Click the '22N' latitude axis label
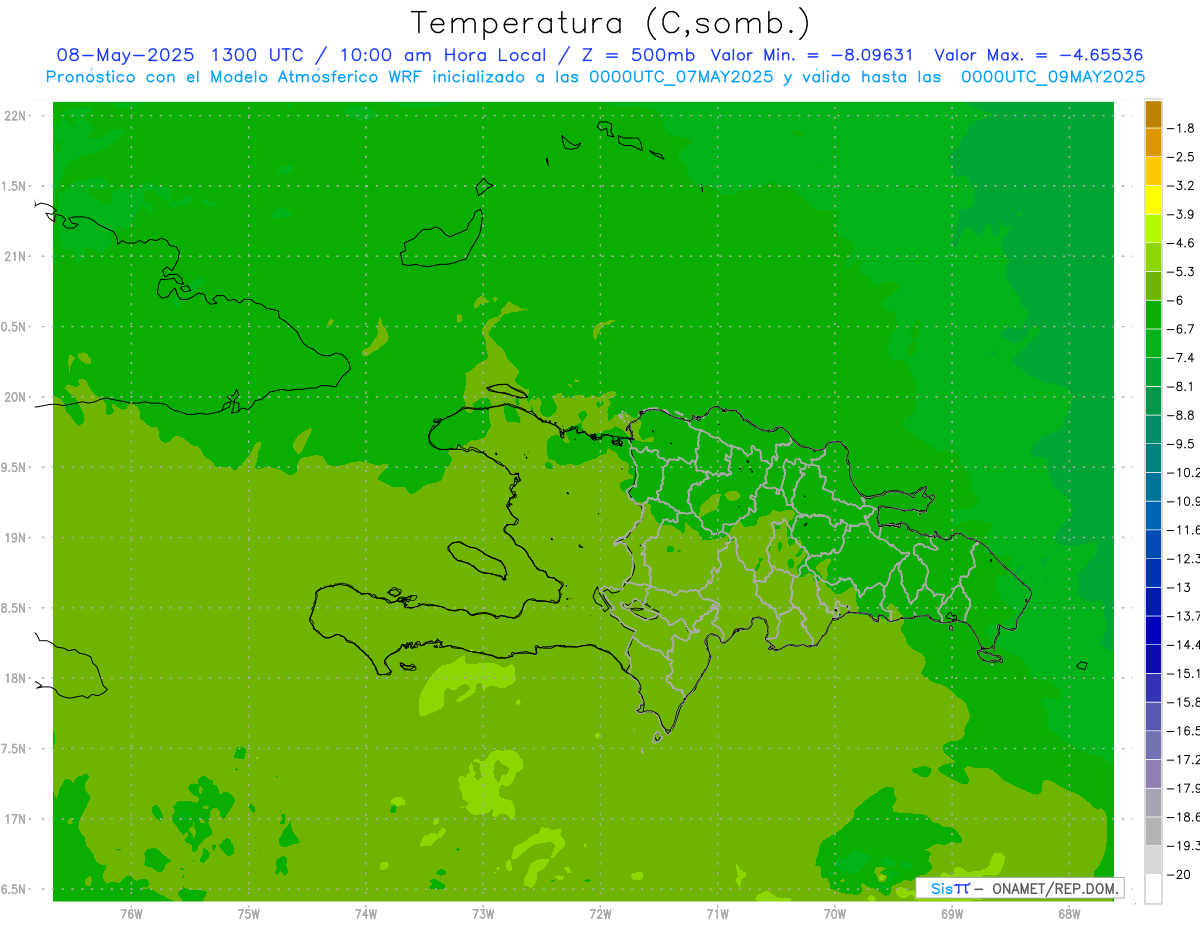 16,116
